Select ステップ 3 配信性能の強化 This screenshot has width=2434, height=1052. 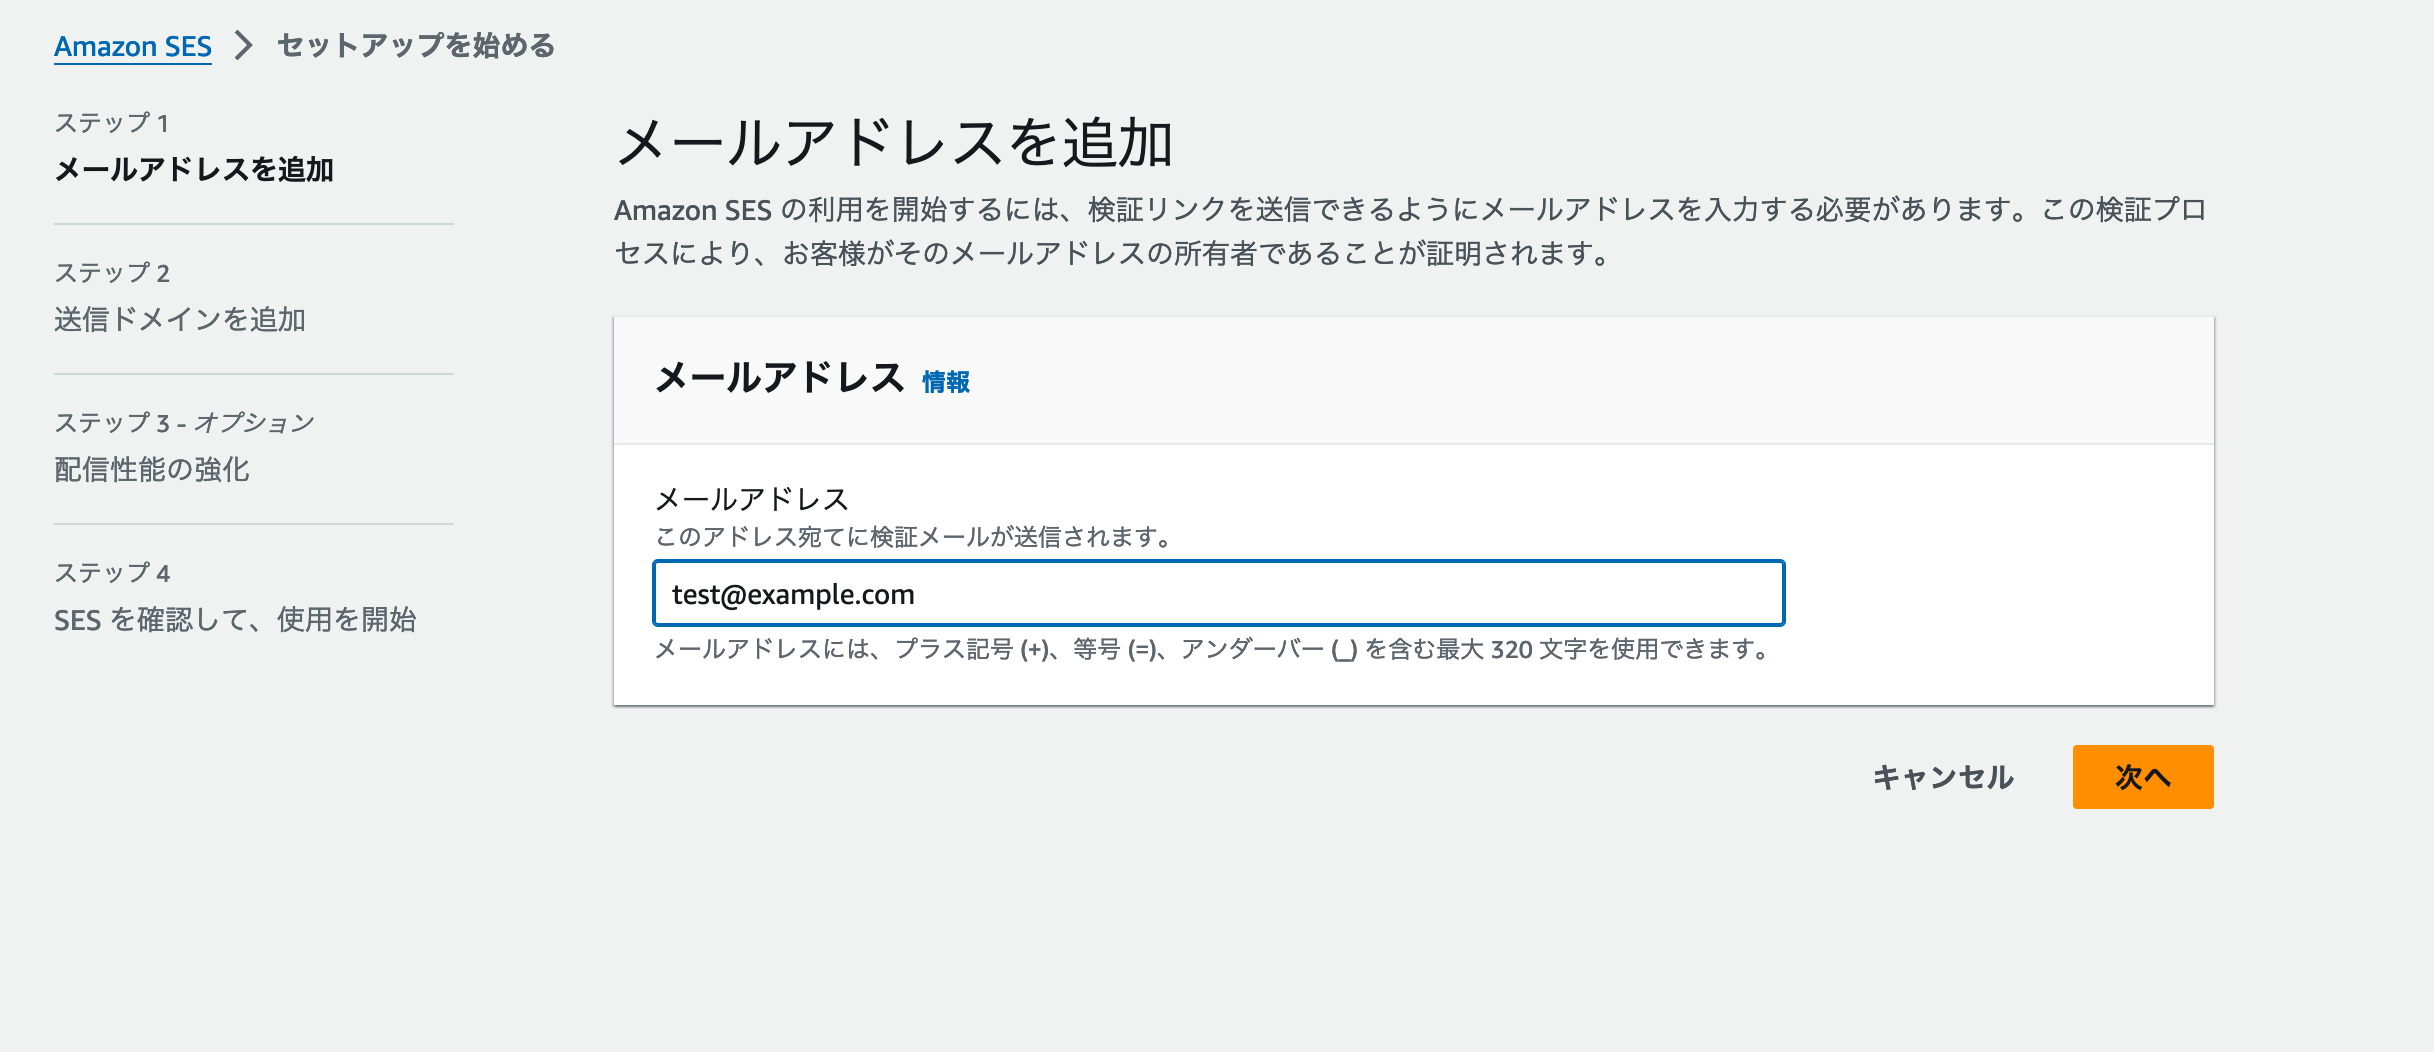pyautogui.click(x=154, y=470)
